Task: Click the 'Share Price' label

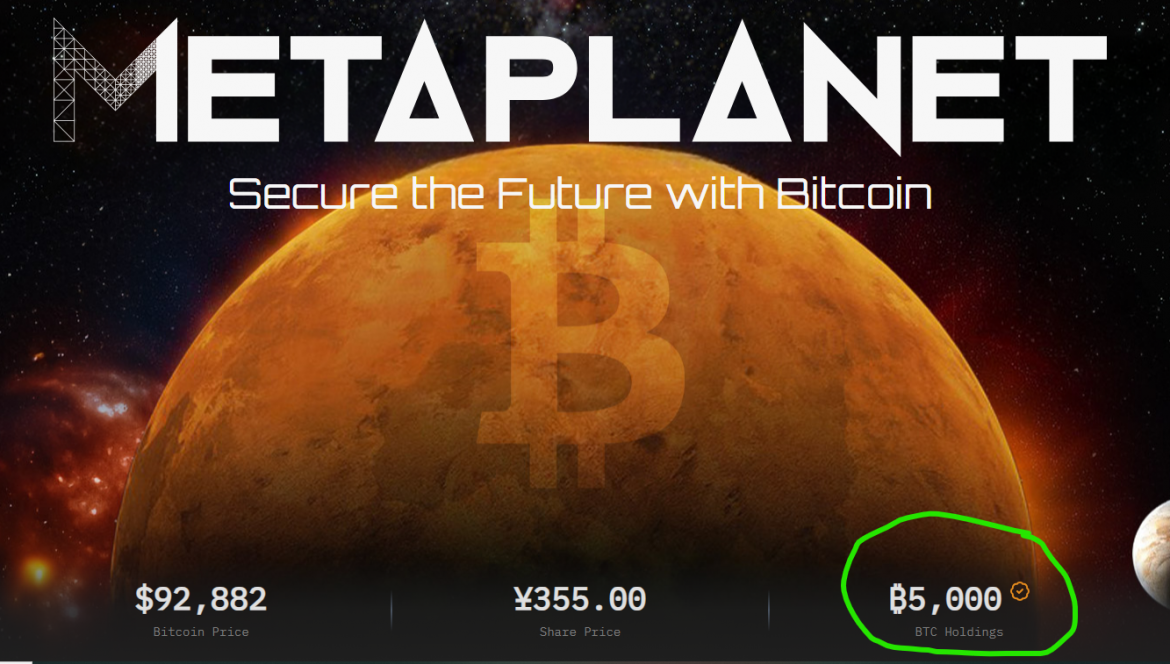Action: click(x=580, y=631)
